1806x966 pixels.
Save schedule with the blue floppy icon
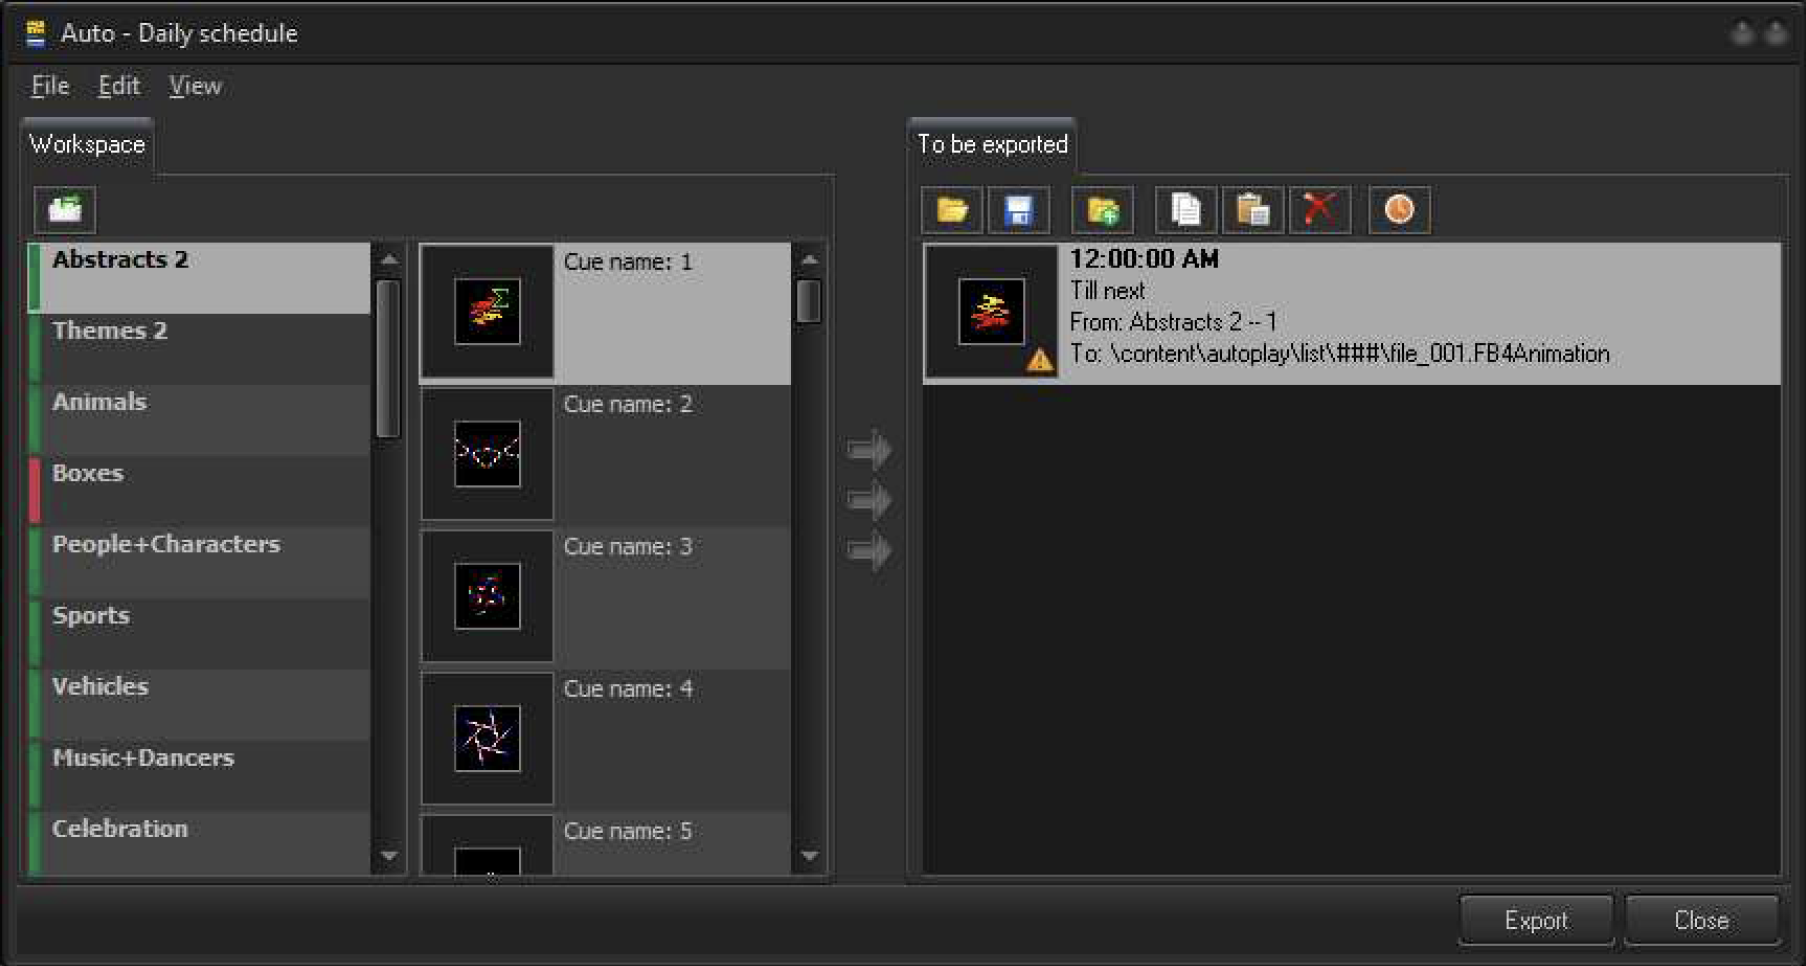coord(1019,210)
